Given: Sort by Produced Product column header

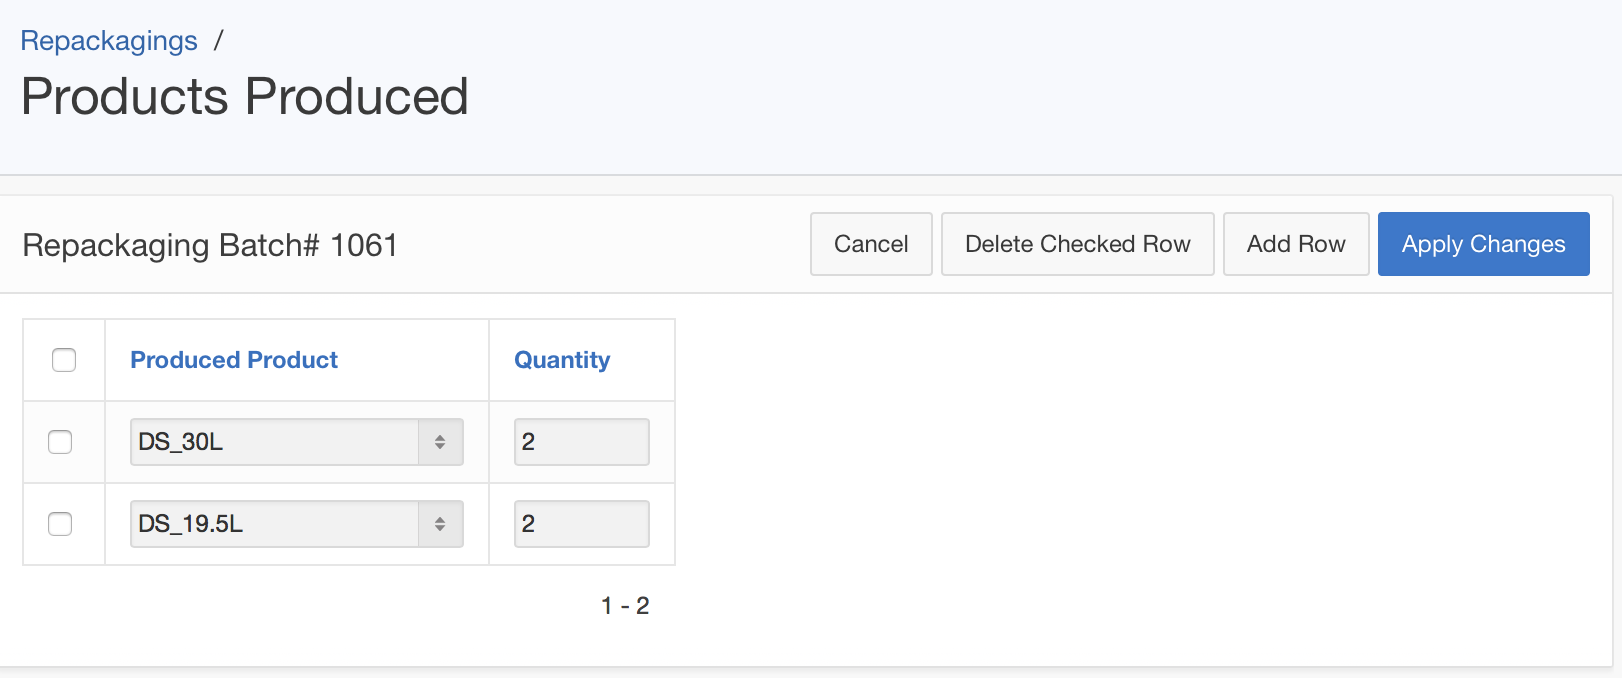Looking at the screenshot, I should [x=234, y=360].
